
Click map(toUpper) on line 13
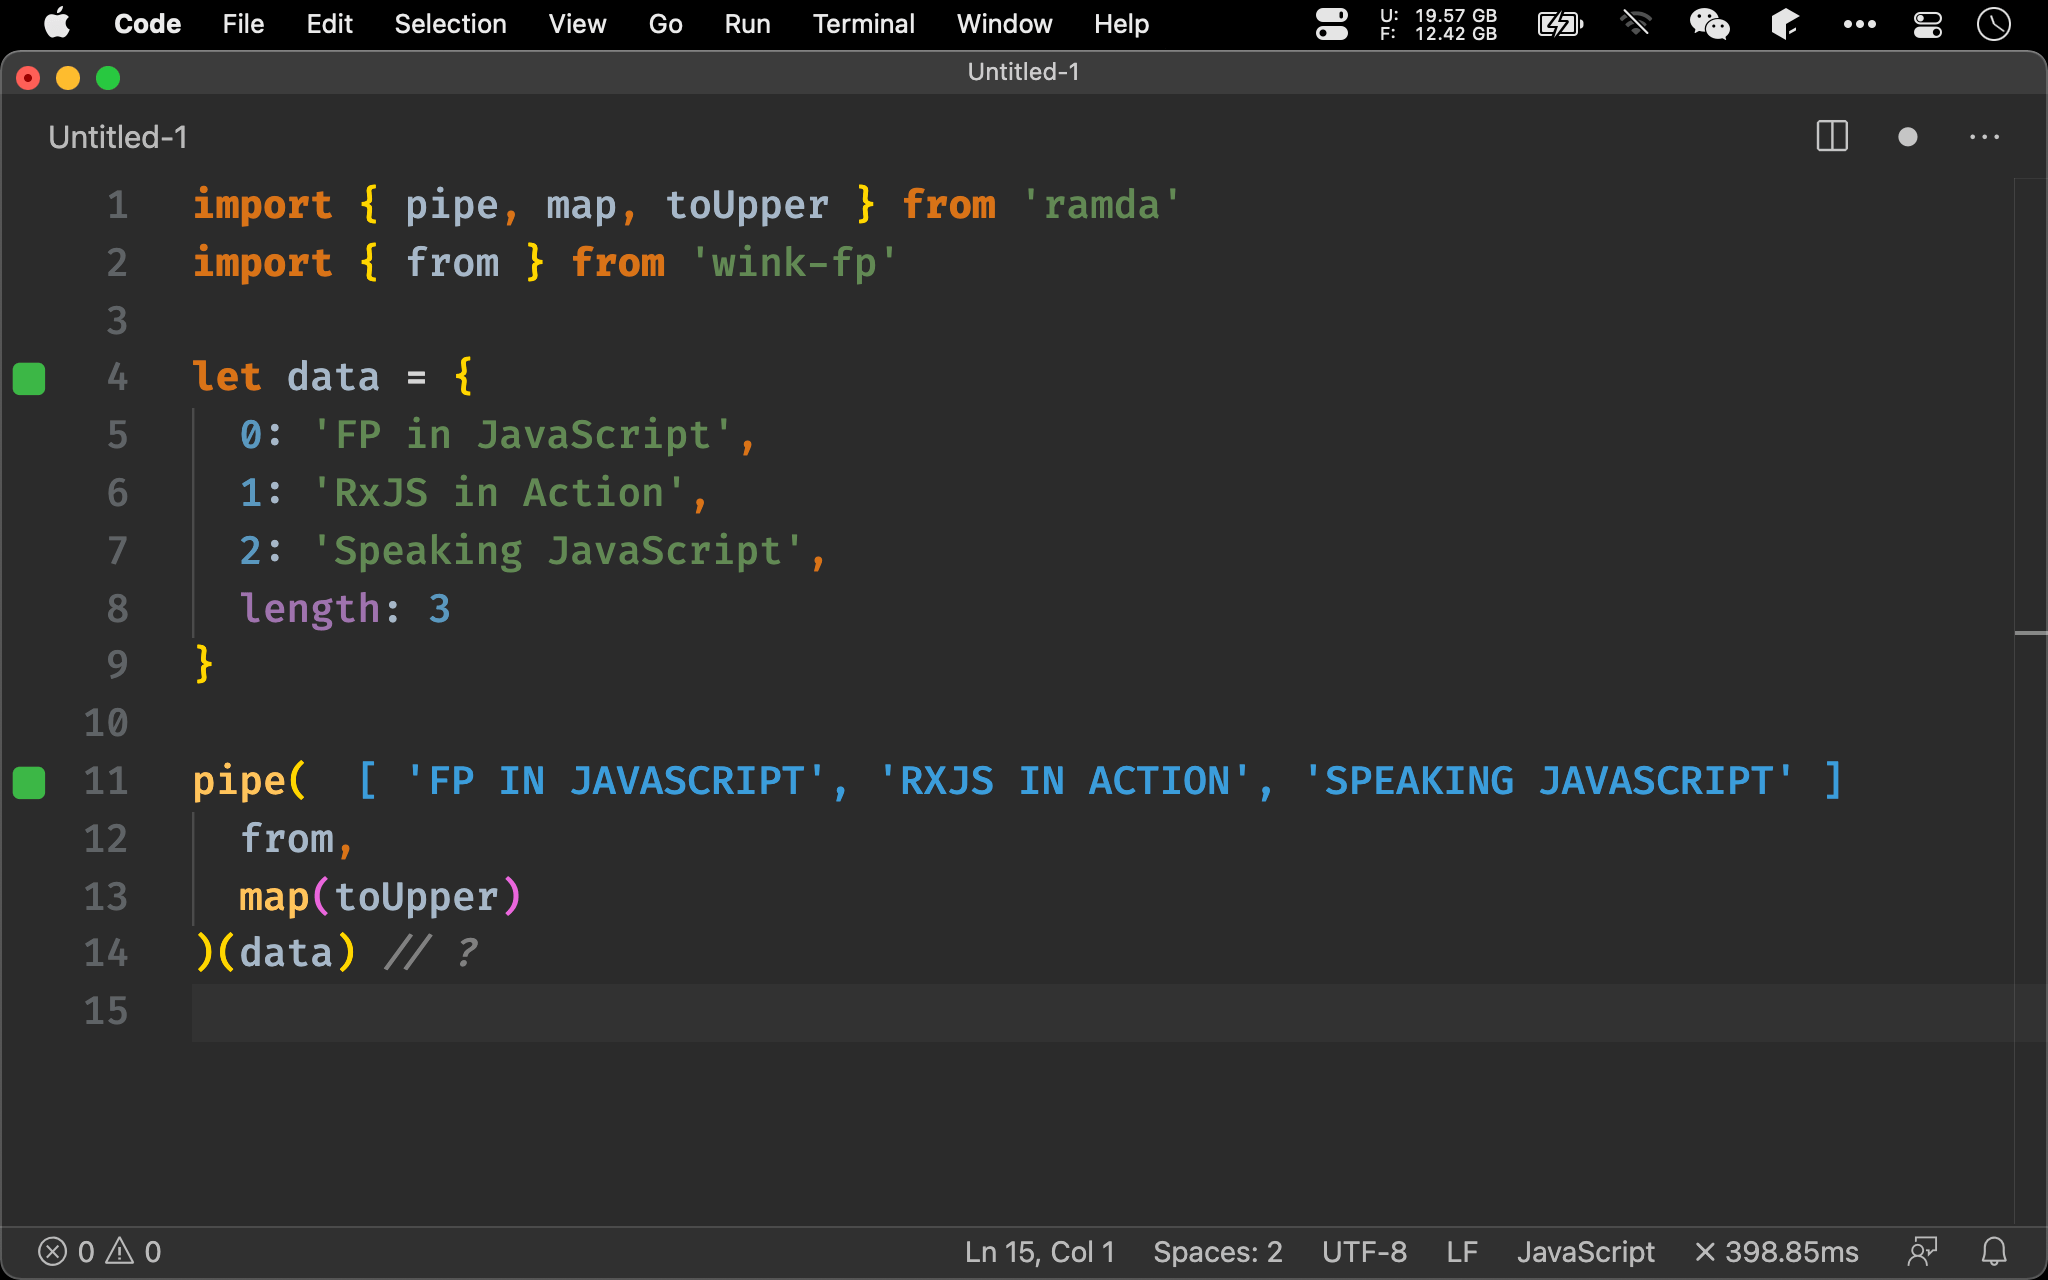pyautogui.click(x=380, y=897)
